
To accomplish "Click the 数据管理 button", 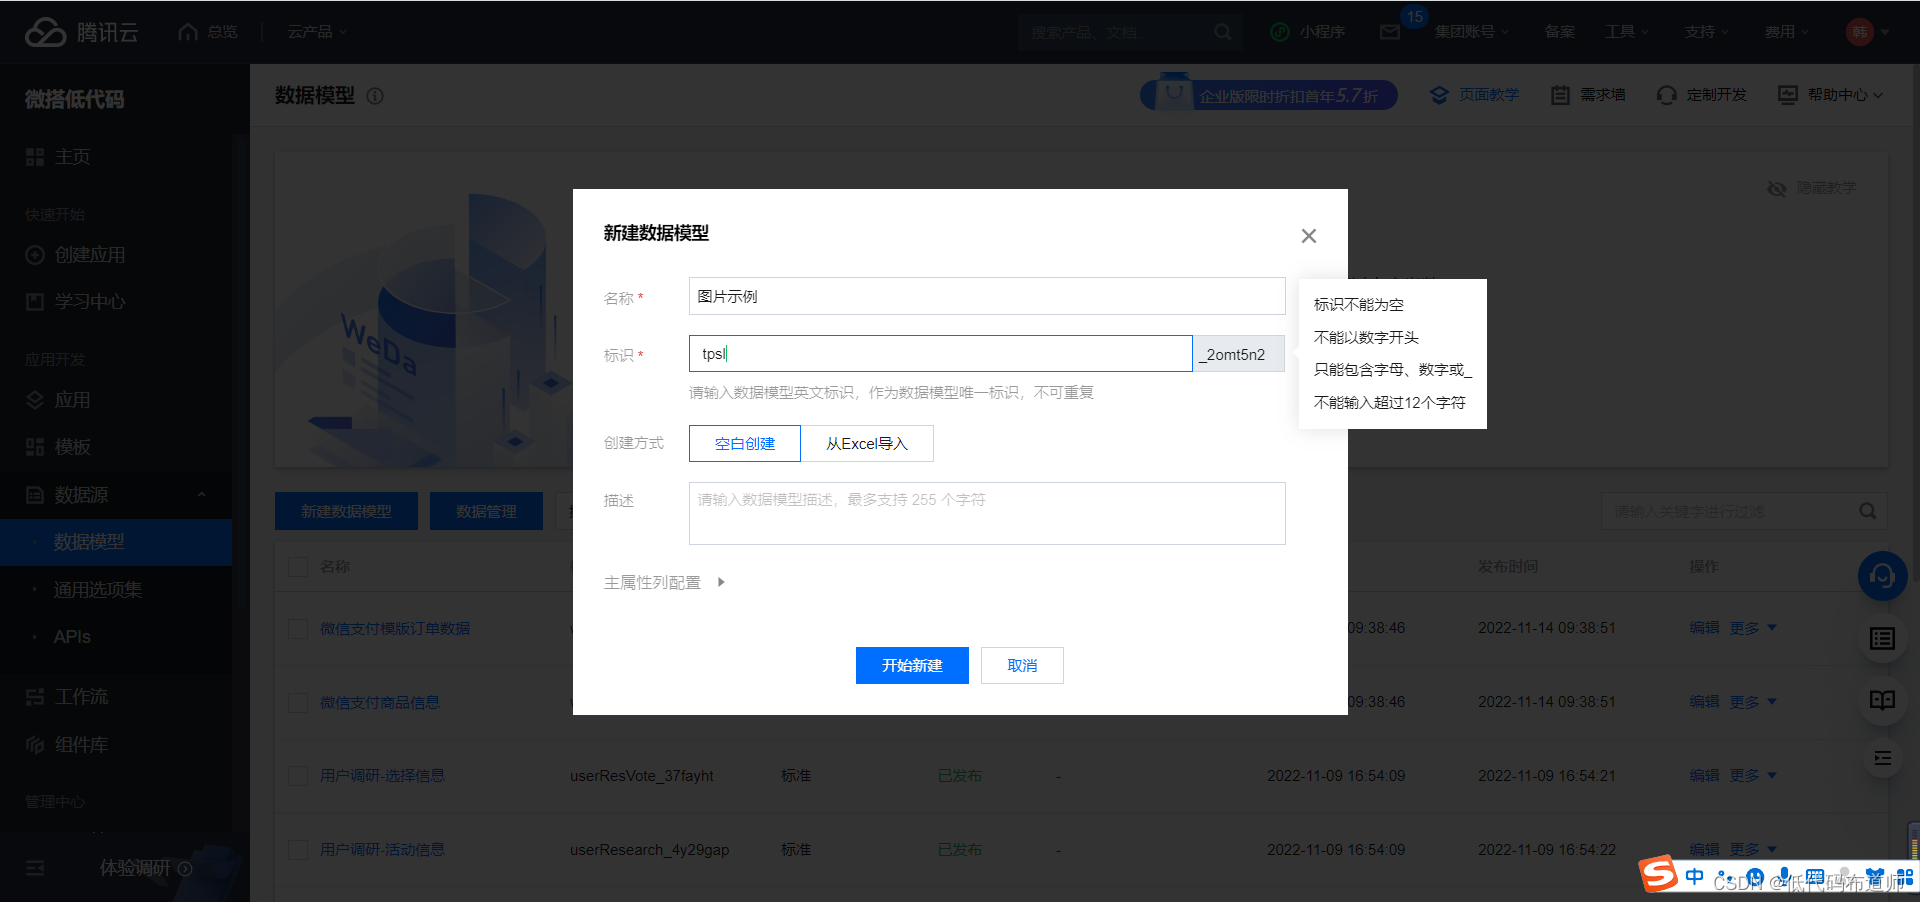I will (486, 511).
